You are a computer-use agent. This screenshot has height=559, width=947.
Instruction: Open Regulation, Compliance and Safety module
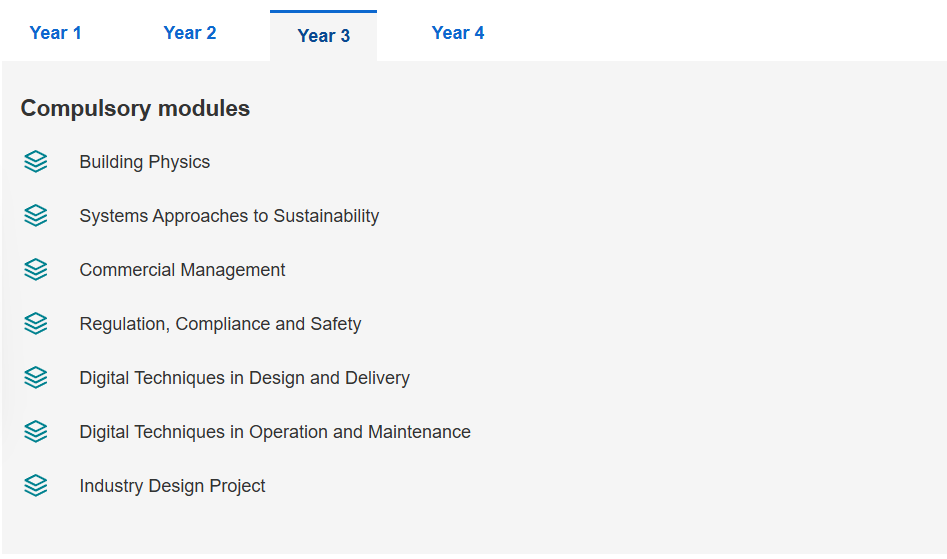click(220, 324)
